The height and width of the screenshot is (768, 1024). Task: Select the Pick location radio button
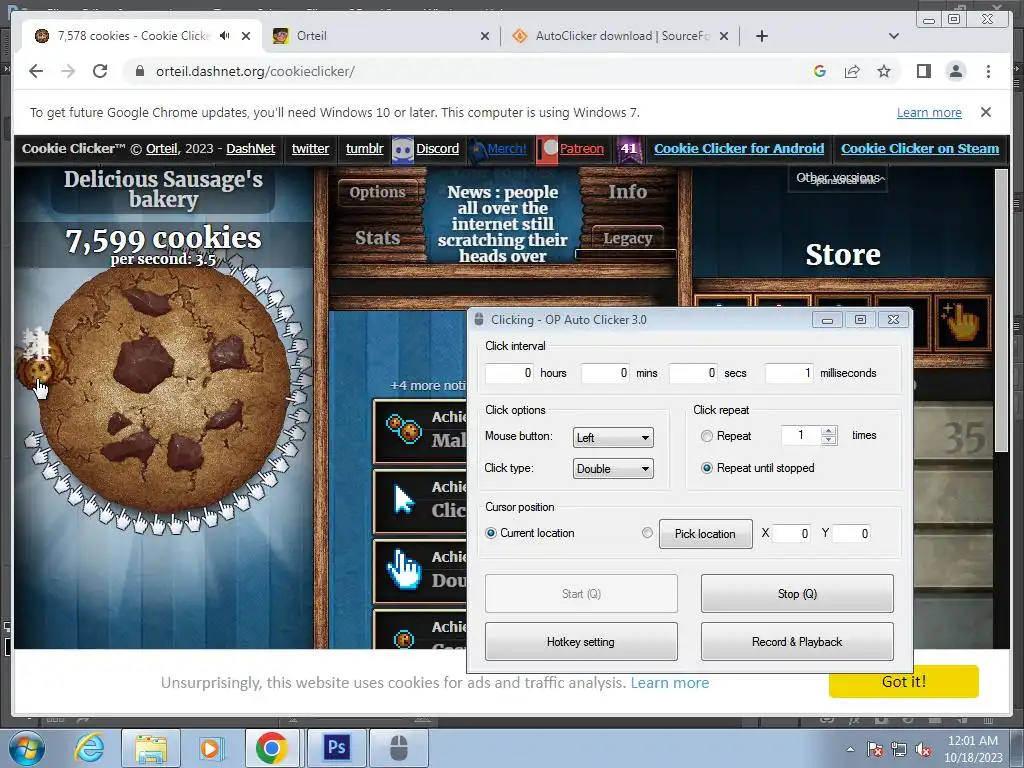click(647, 533)
